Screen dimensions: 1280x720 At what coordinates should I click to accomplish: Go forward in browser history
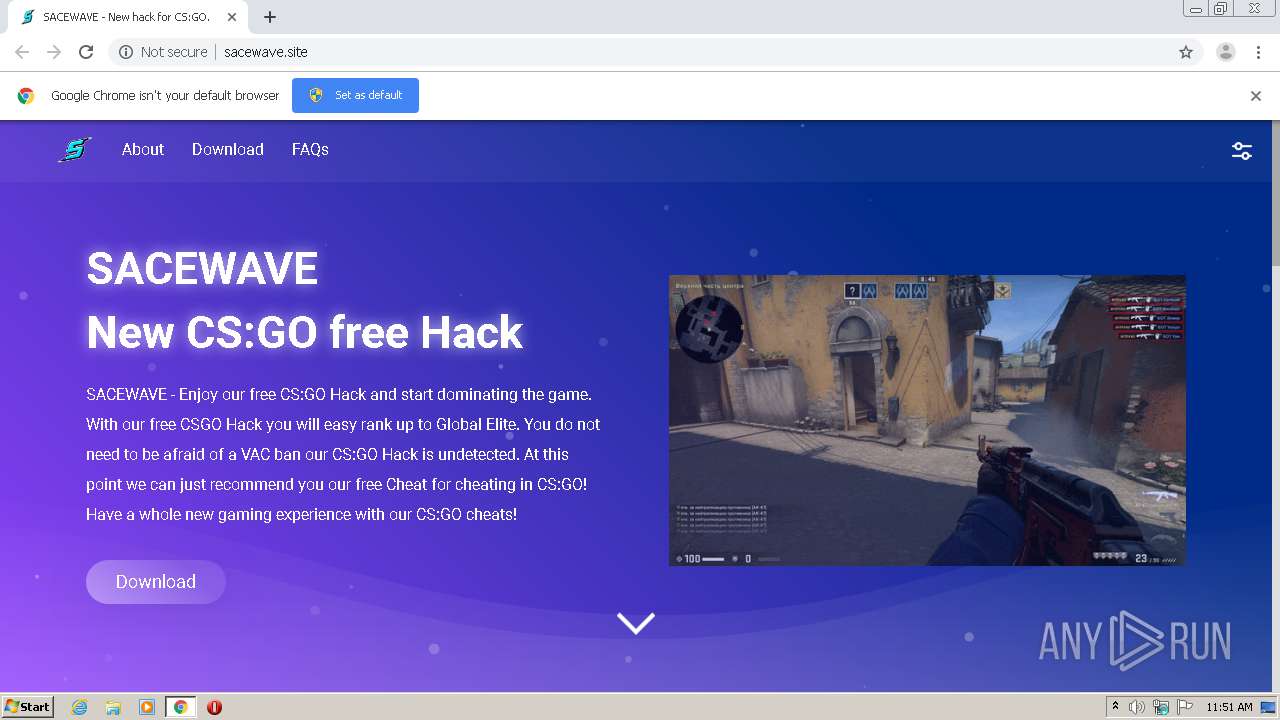click(x=54, y=52)
